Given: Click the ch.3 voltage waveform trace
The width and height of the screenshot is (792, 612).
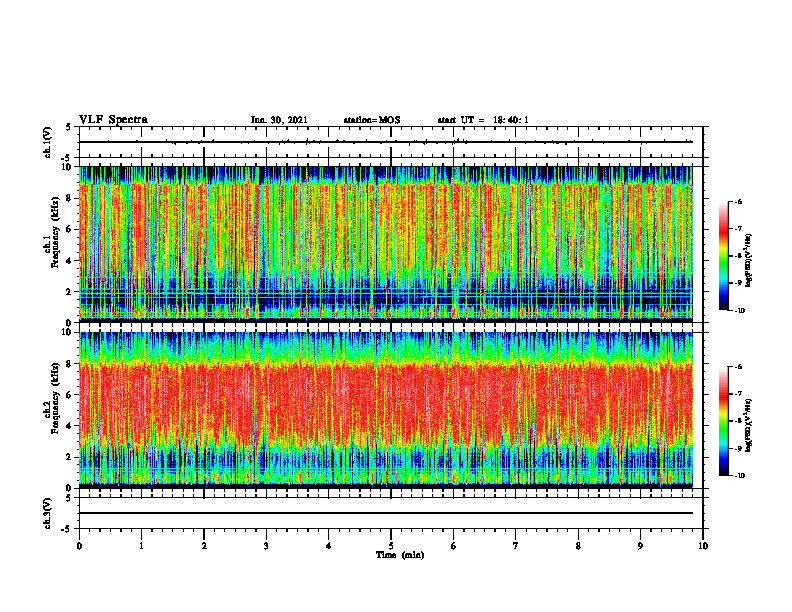Looking at the screenshot, I should [x=386, y=513].
